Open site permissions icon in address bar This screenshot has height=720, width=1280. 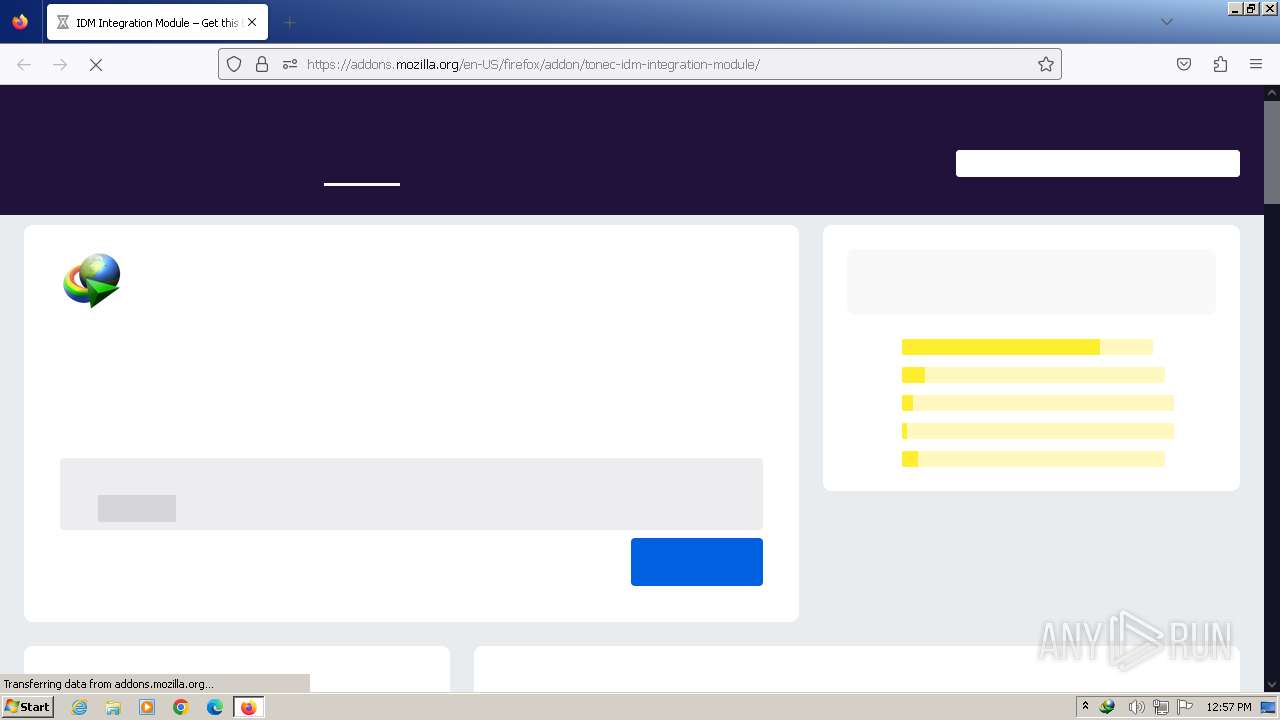[290, 64]
